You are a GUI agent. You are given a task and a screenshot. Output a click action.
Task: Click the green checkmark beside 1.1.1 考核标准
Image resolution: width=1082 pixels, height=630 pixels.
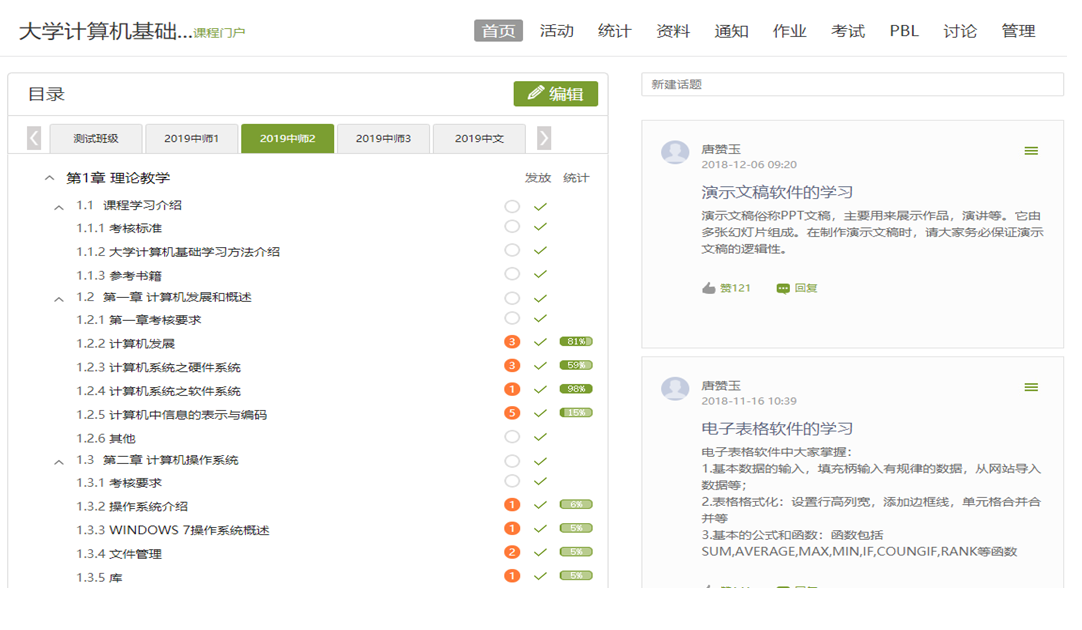tap(540, 227)
